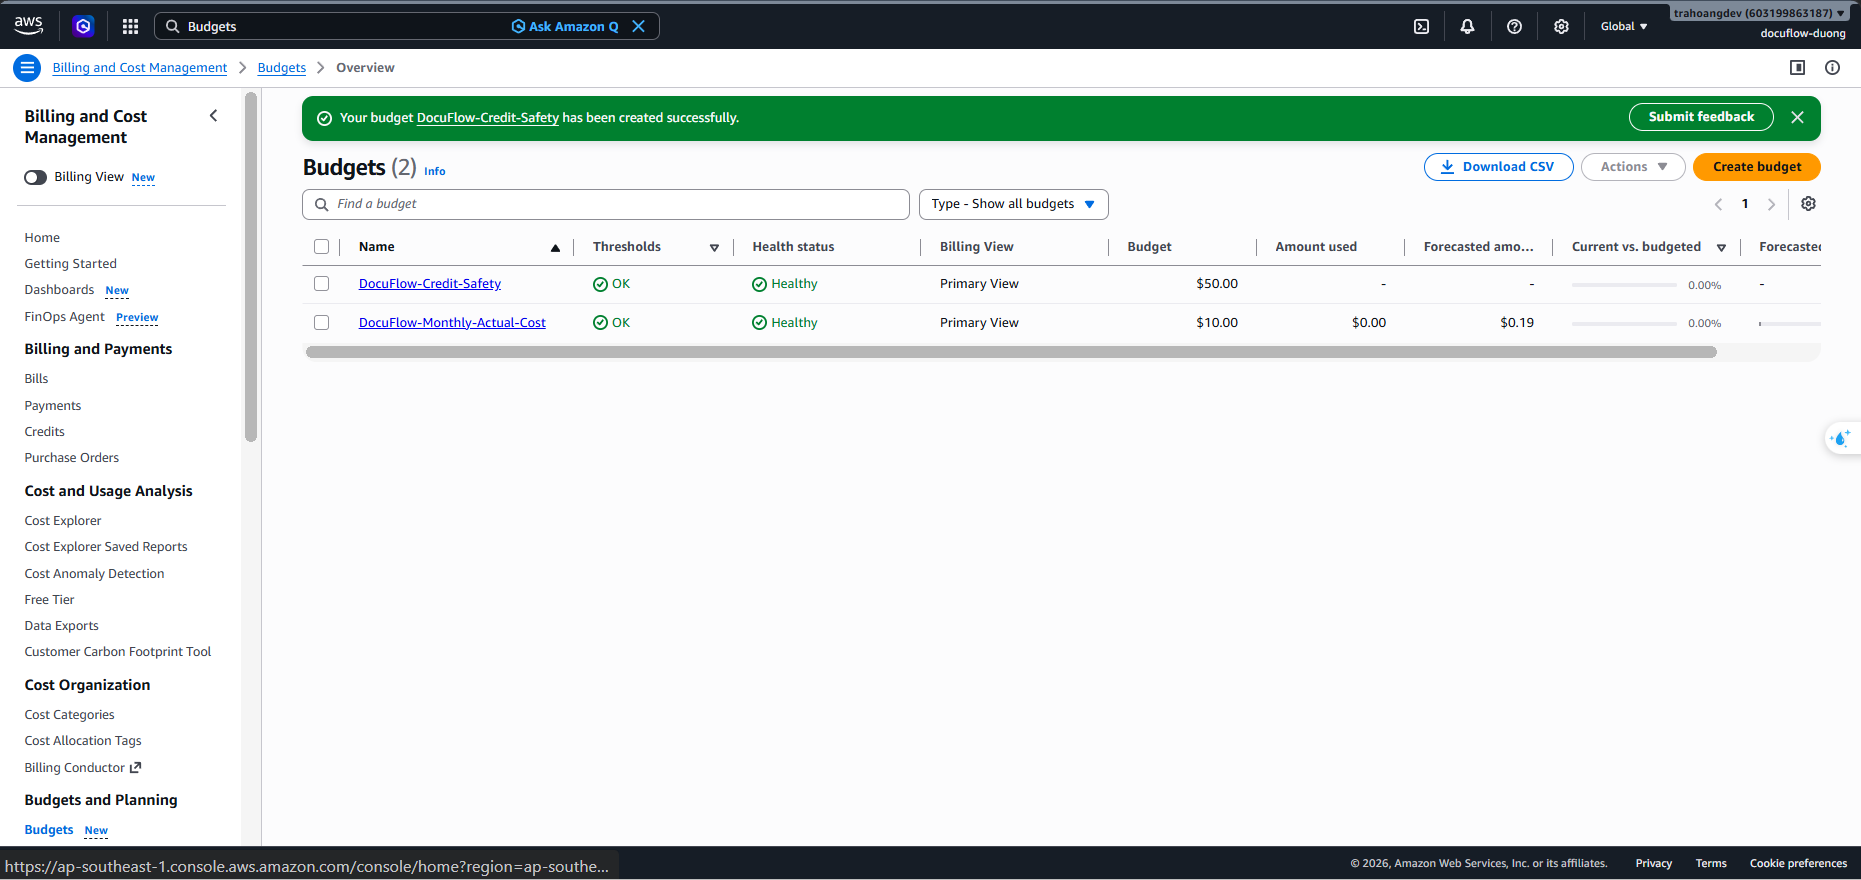Open the info panel icon near breadcrumbs
Screen dimensions: 1861x880
click(x=1832, y=68)
